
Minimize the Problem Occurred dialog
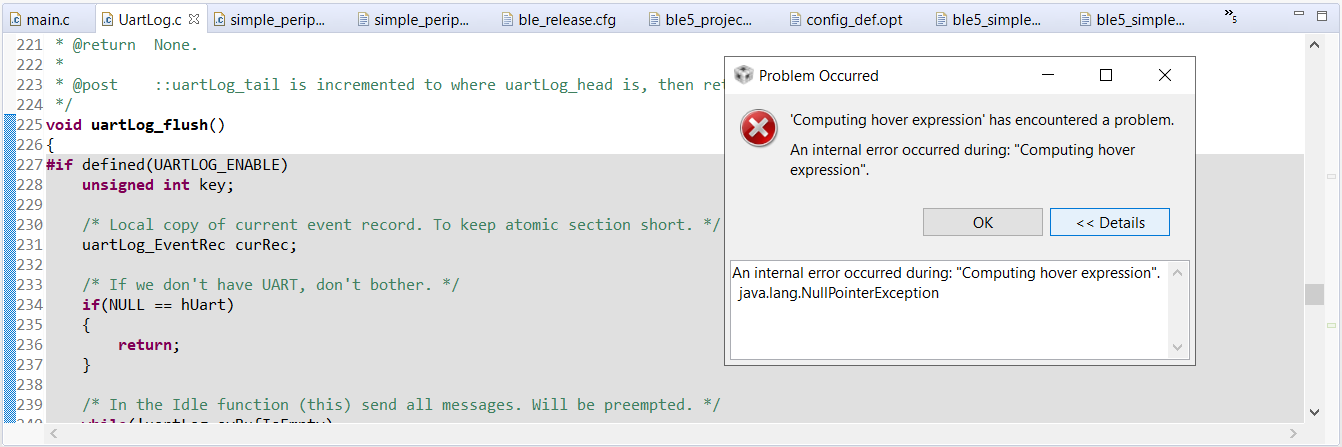[1047, 75]
